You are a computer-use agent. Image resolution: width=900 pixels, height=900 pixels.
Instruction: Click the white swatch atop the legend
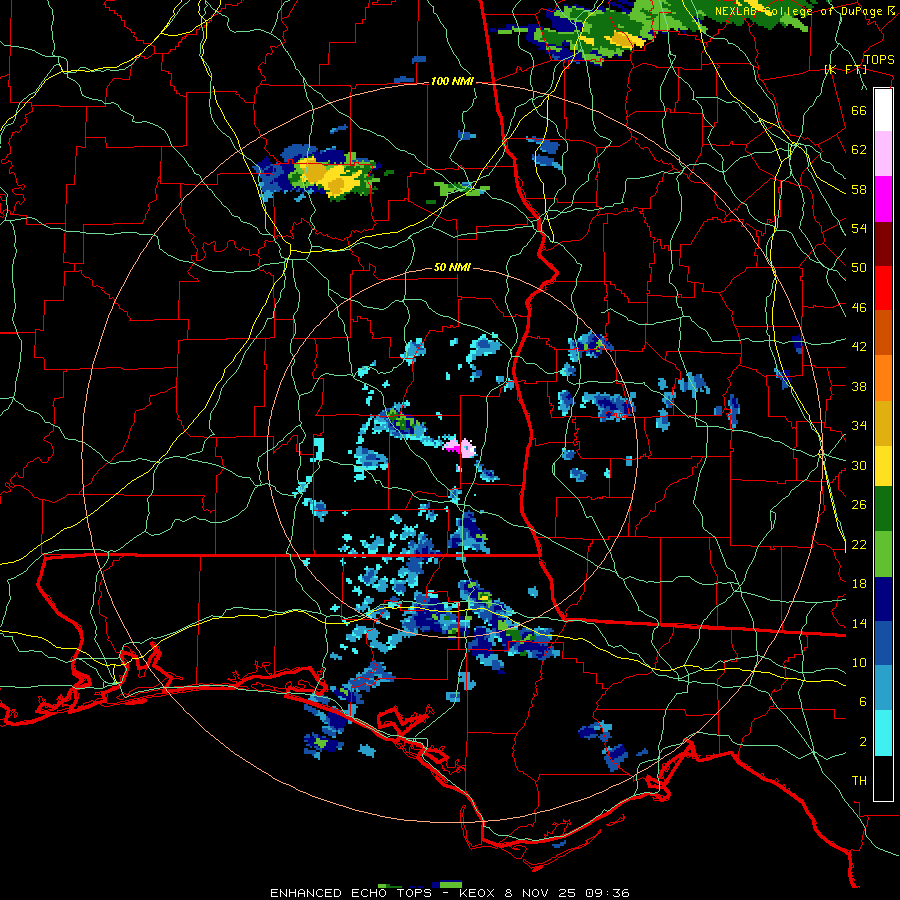(x=883, y=110)
